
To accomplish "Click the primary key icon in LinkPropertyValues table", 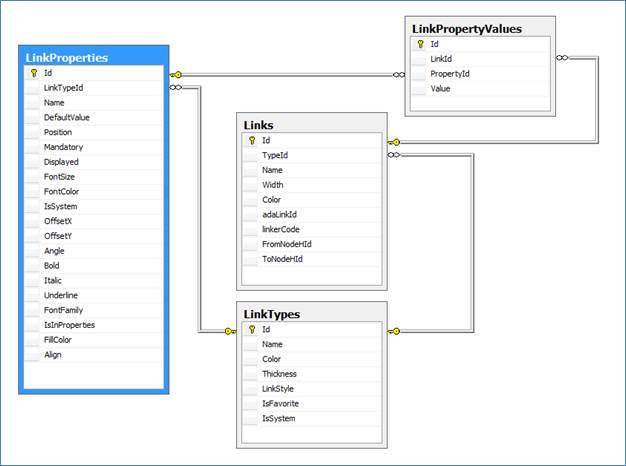I will coord(420,44).
